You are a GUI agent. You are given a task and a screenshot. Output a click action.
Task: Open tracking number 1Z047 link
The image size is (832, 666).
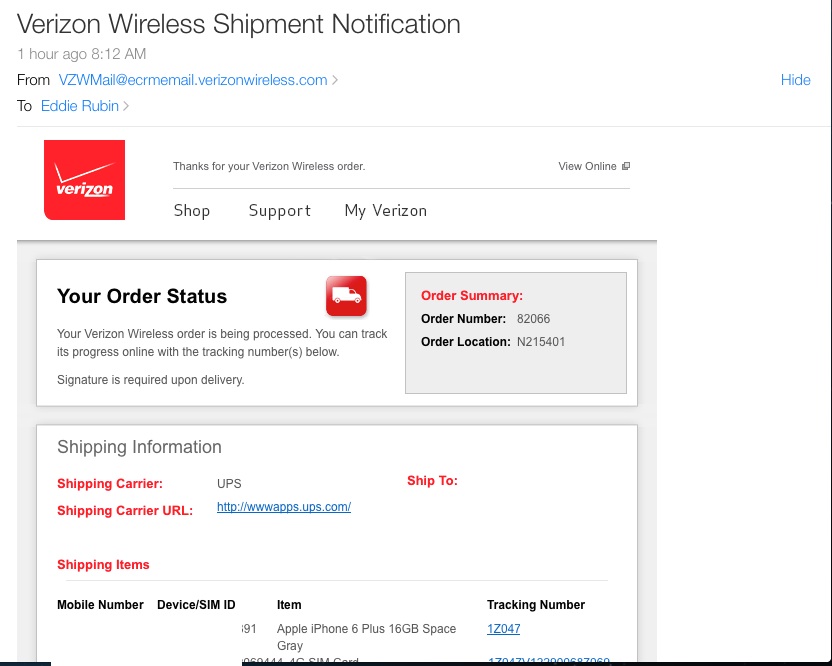(x=504, y=629)
